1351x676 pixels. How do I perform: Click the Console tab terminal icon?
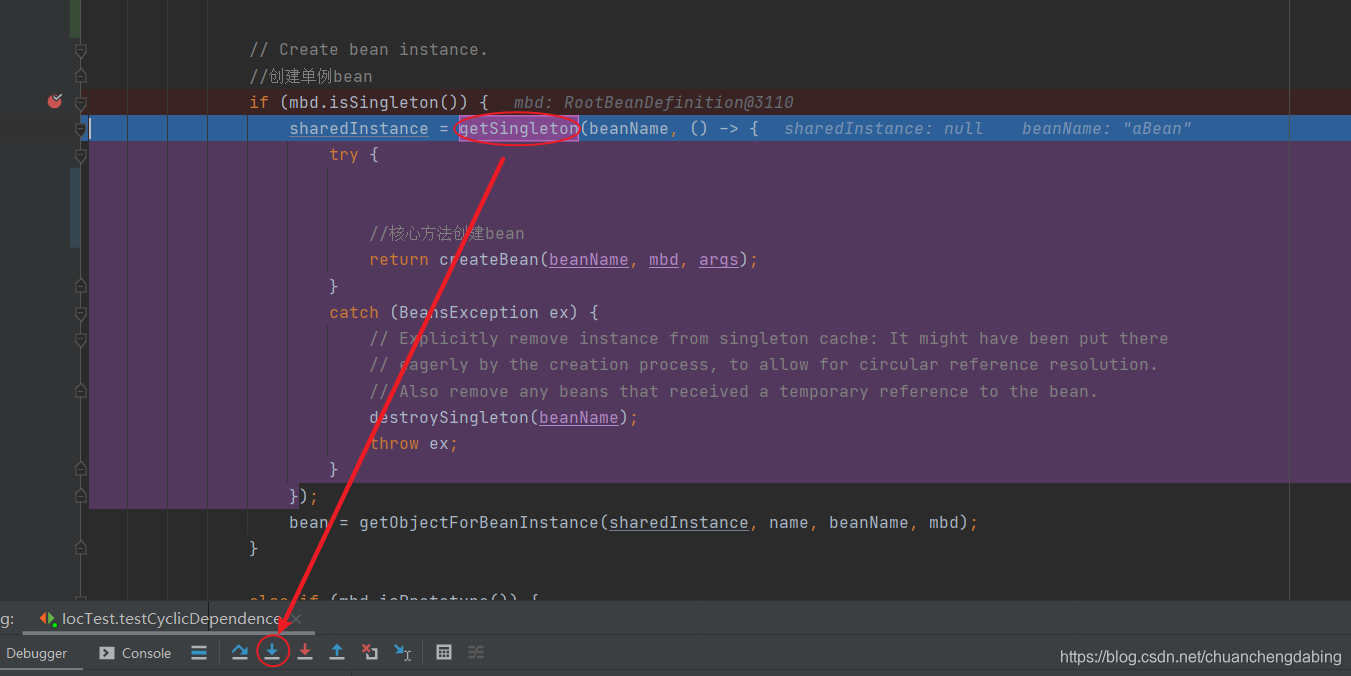pos(106,653)
